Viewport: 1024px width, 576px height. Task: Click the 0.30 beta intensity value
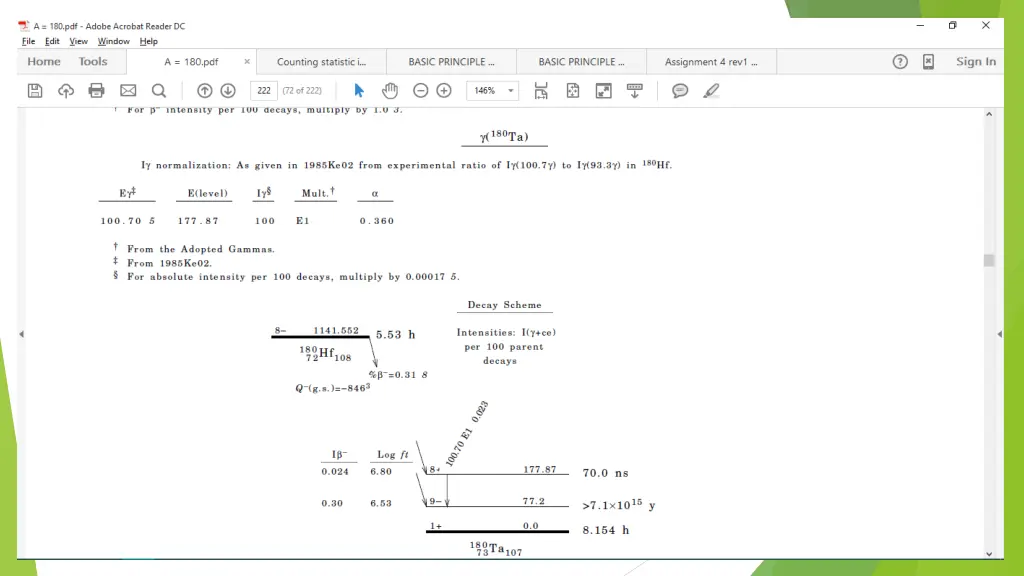(x=332, y=503)
